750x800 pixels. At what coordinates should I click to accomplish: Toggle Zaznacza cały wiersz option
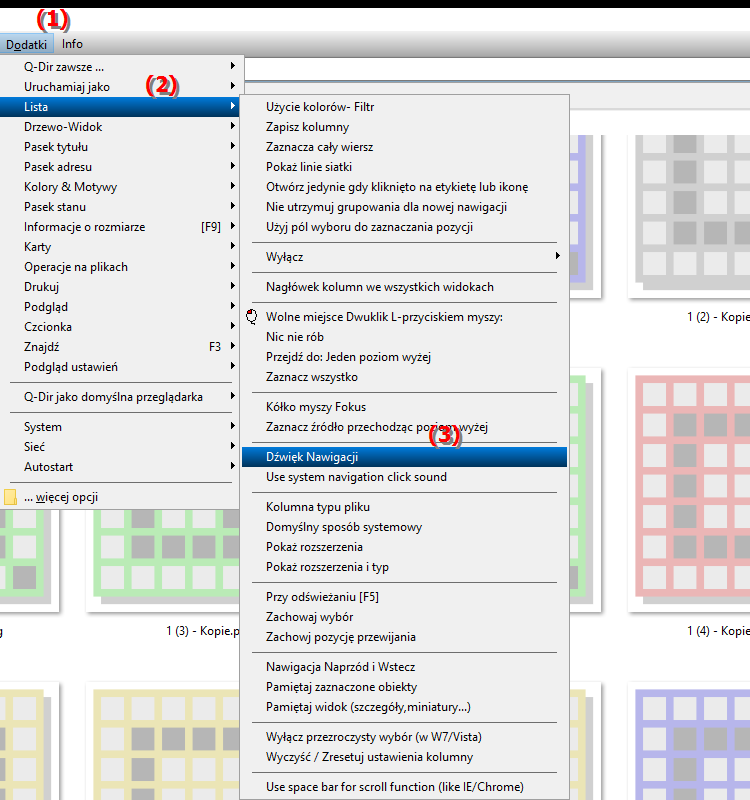(x=404, y=147)
